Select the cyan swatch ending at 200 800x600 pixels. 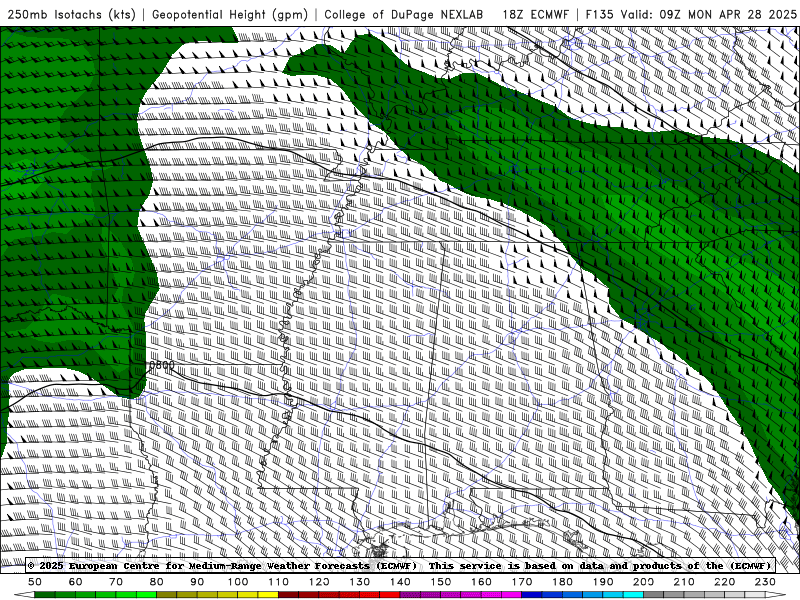point(634,595)
